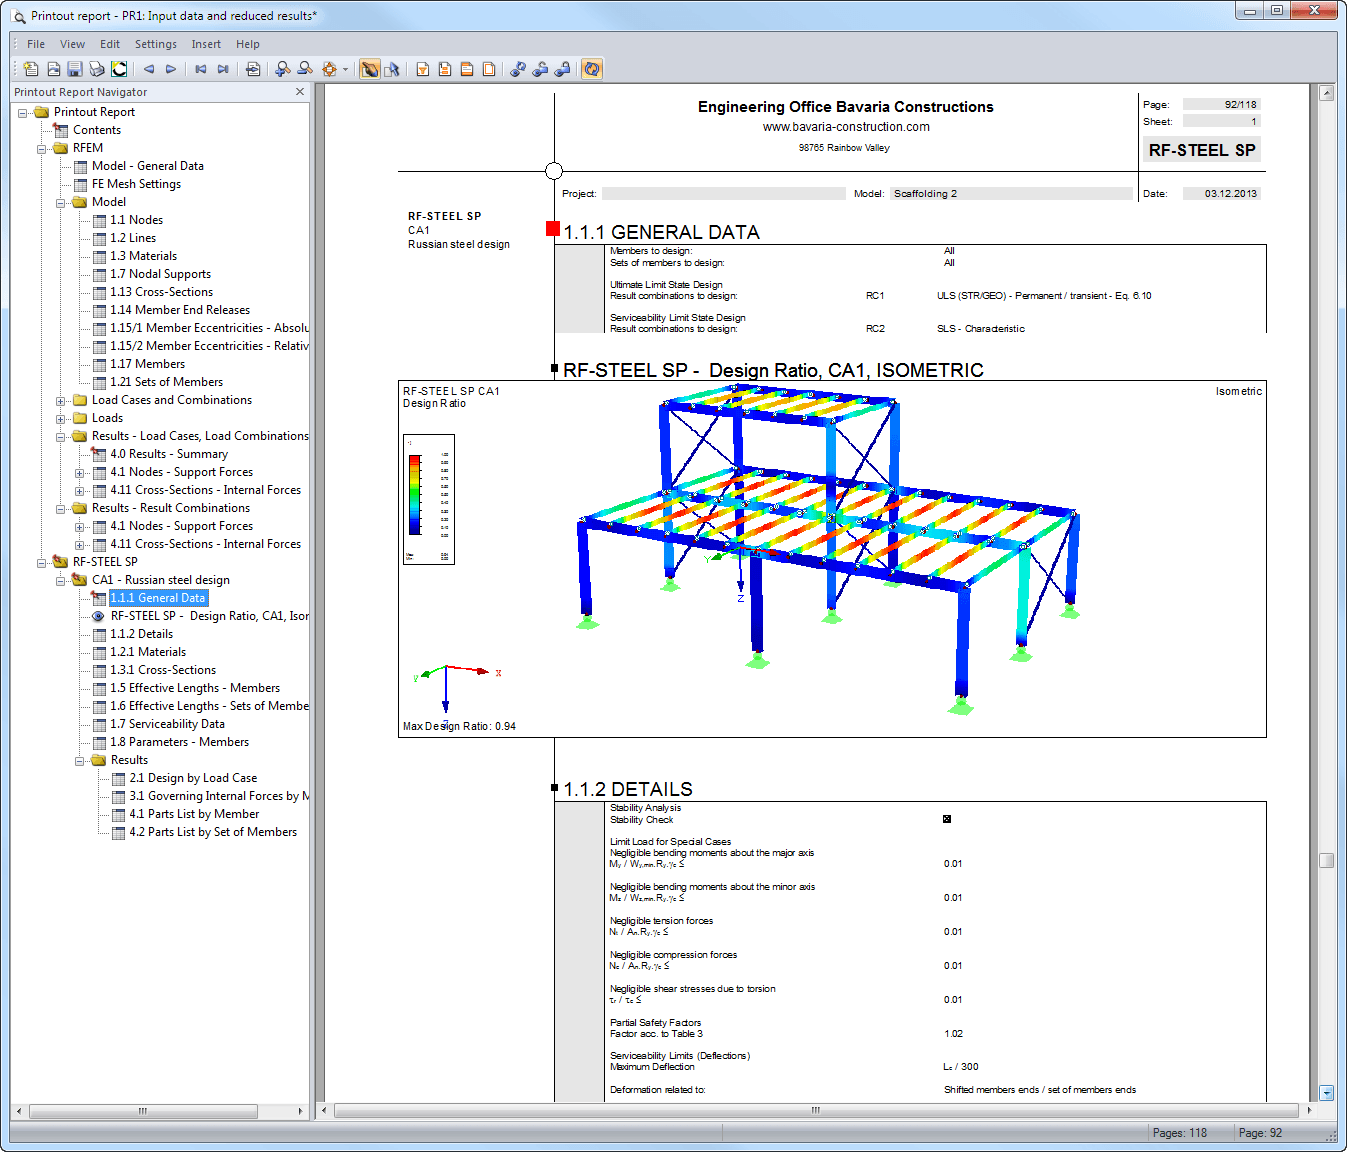This screenshot has width=1347, height=1152.
Task: Print the report using the printer icon
Action: click(97, 69)
